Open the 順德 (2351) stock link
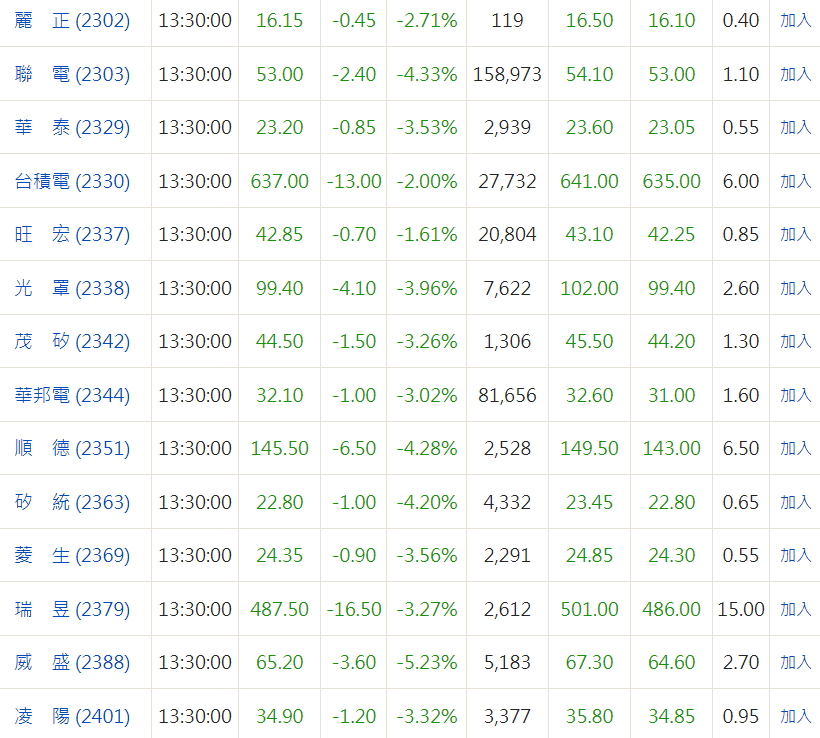 [x=72, y=448]
